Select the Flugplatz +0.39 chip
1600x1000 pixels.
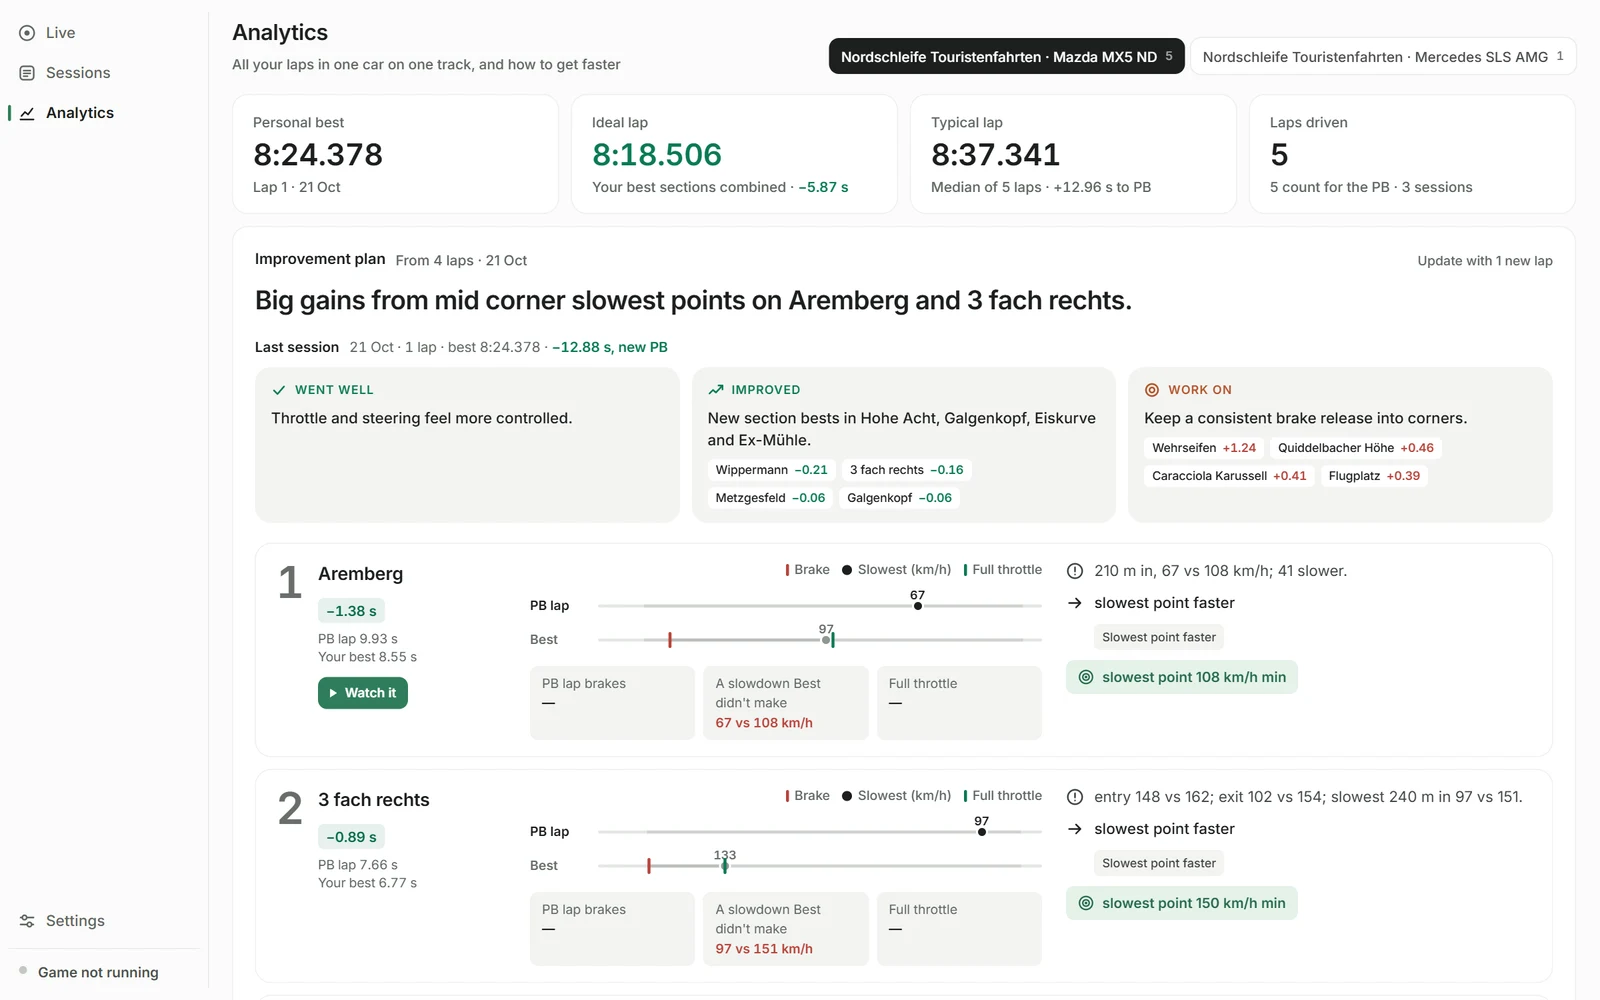(1374, 476)
